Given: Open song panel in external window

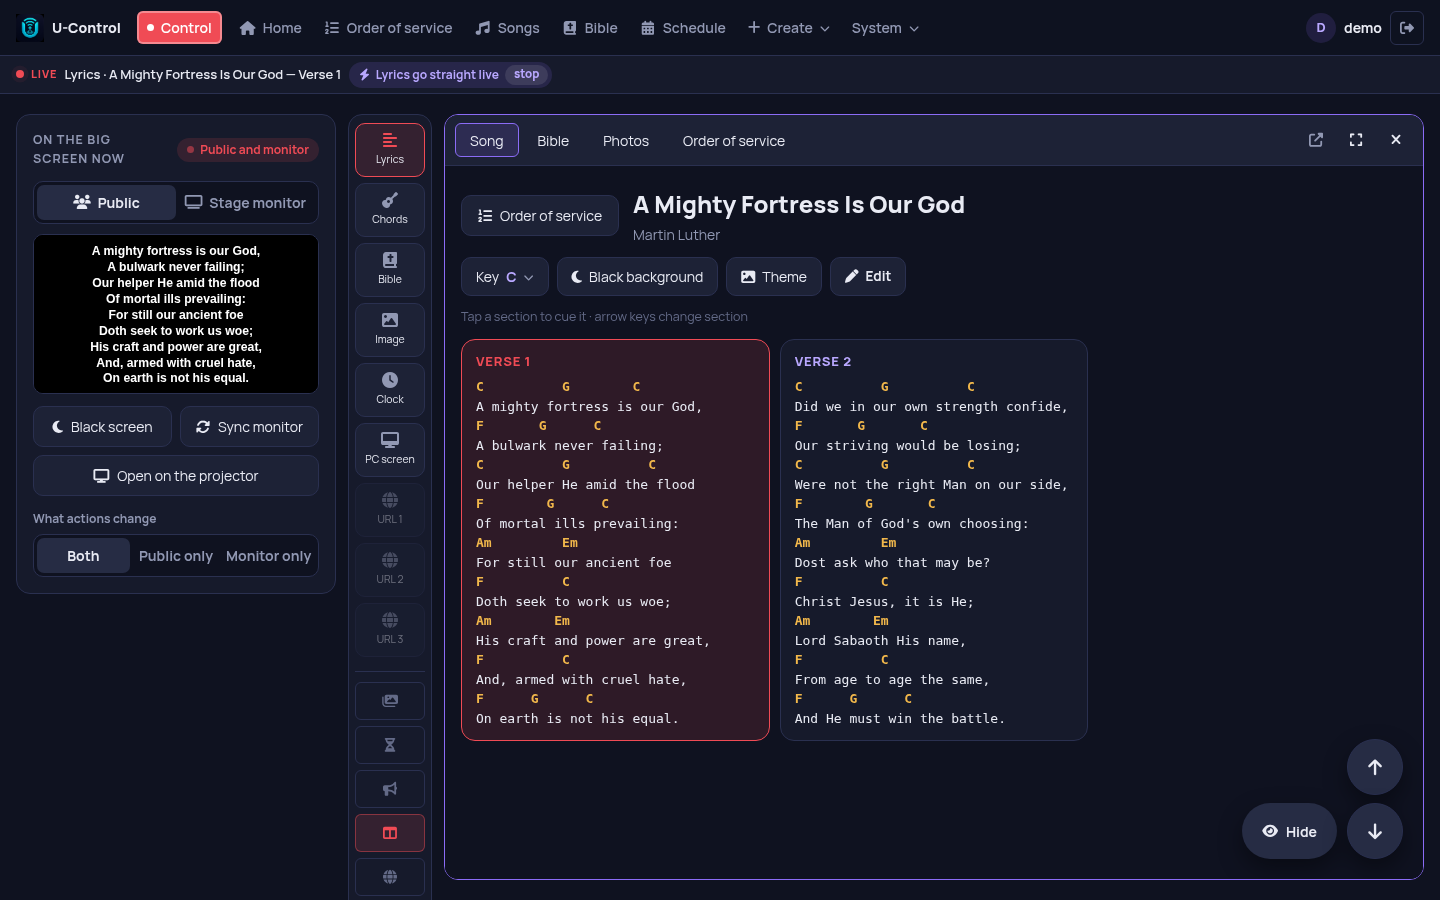Looking at the screenshot, I should (1316, 140).
